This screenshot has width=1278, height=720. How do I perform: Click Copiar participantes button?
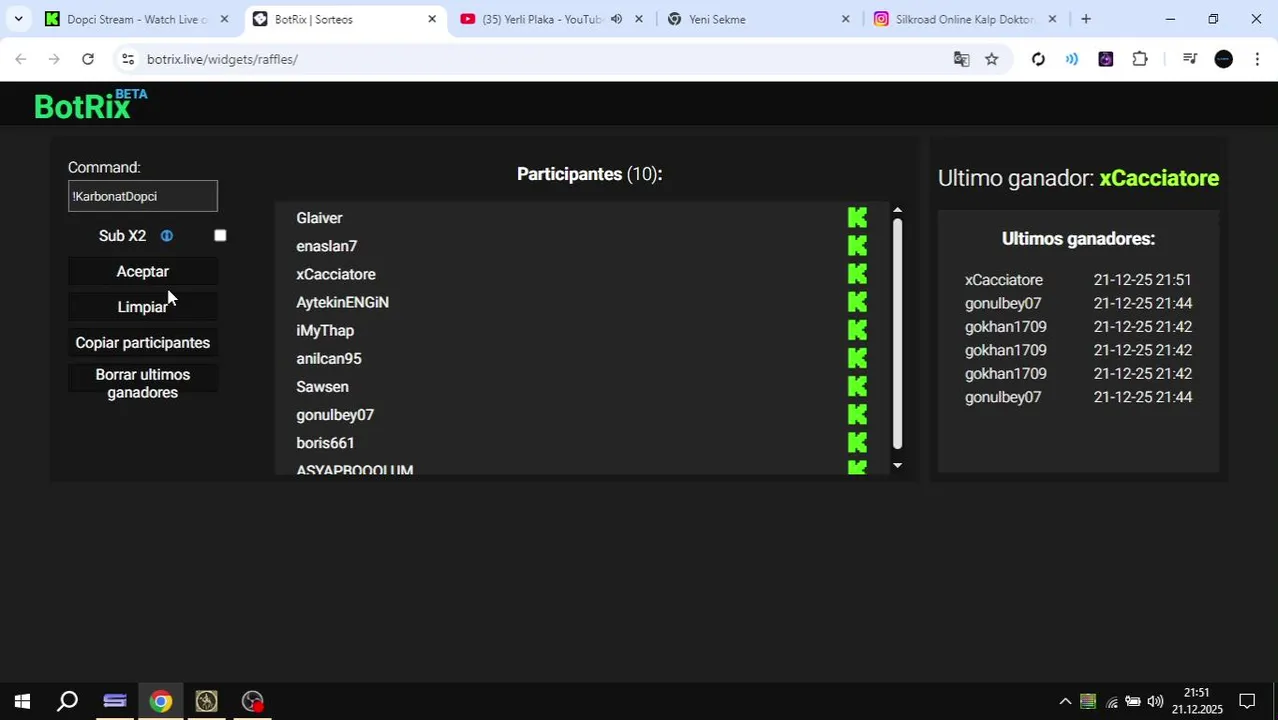142,343
